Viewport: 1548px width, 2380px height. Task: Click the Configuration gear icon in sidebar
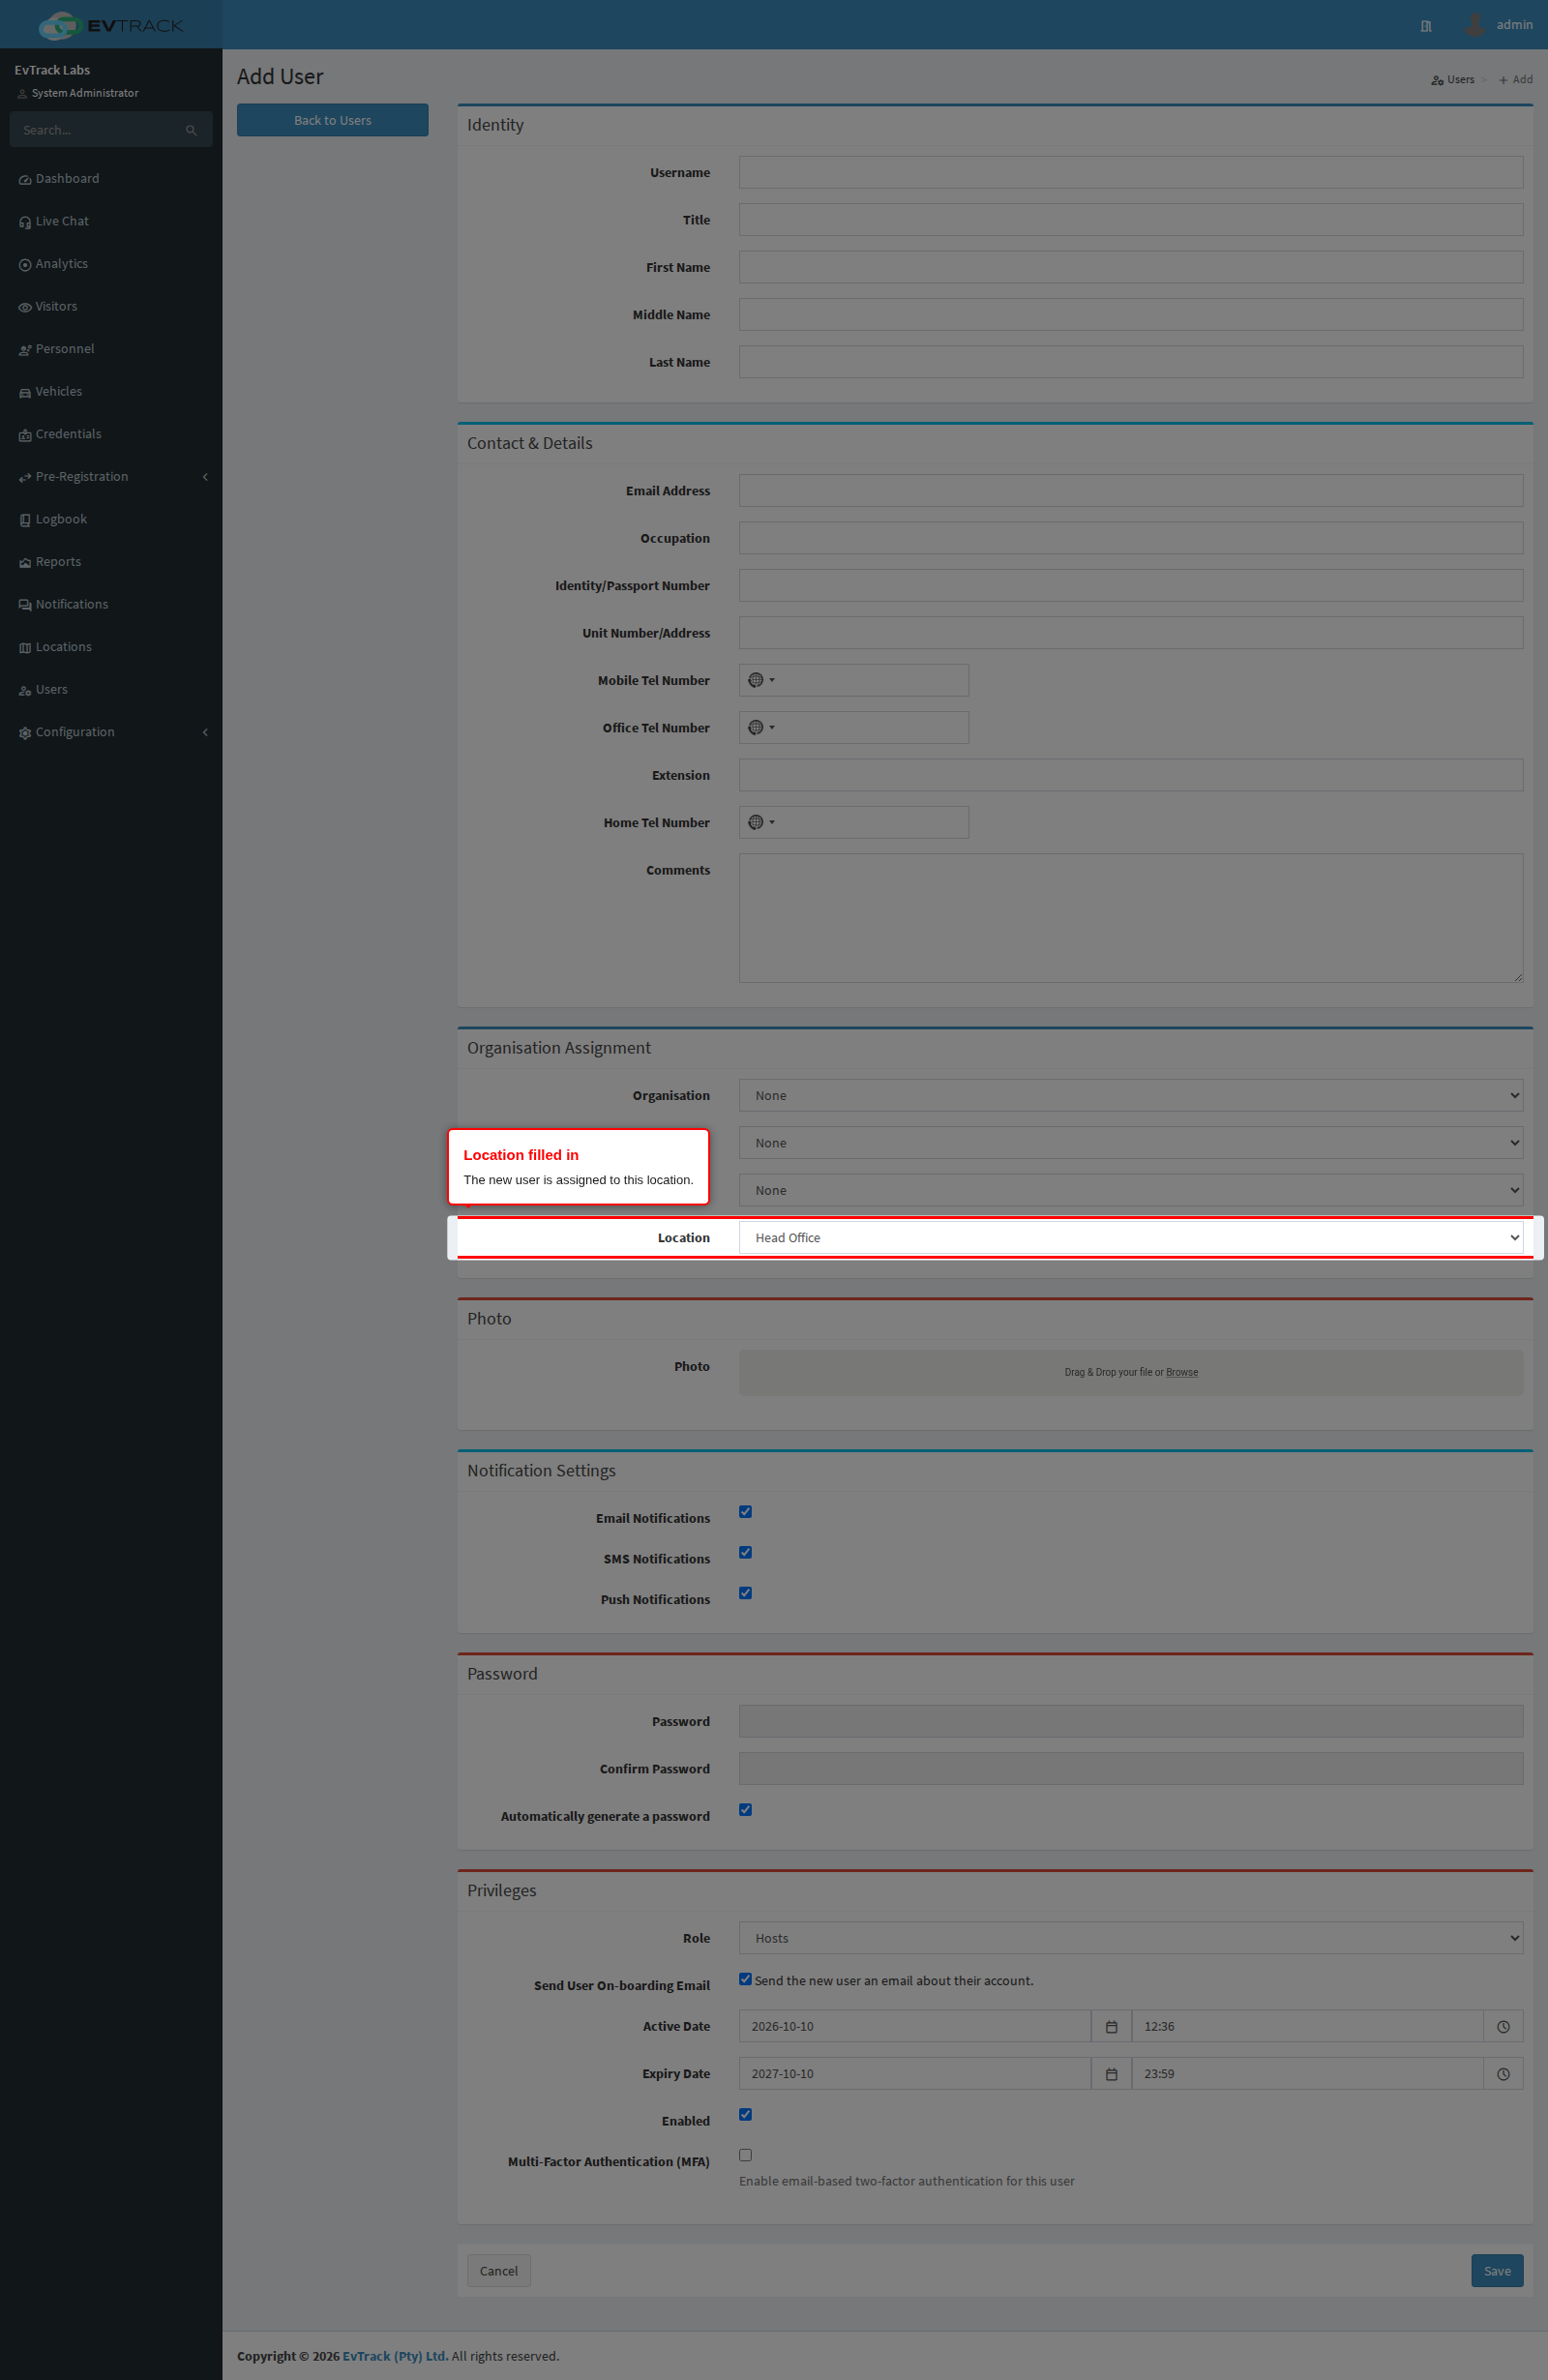[25, 733]
